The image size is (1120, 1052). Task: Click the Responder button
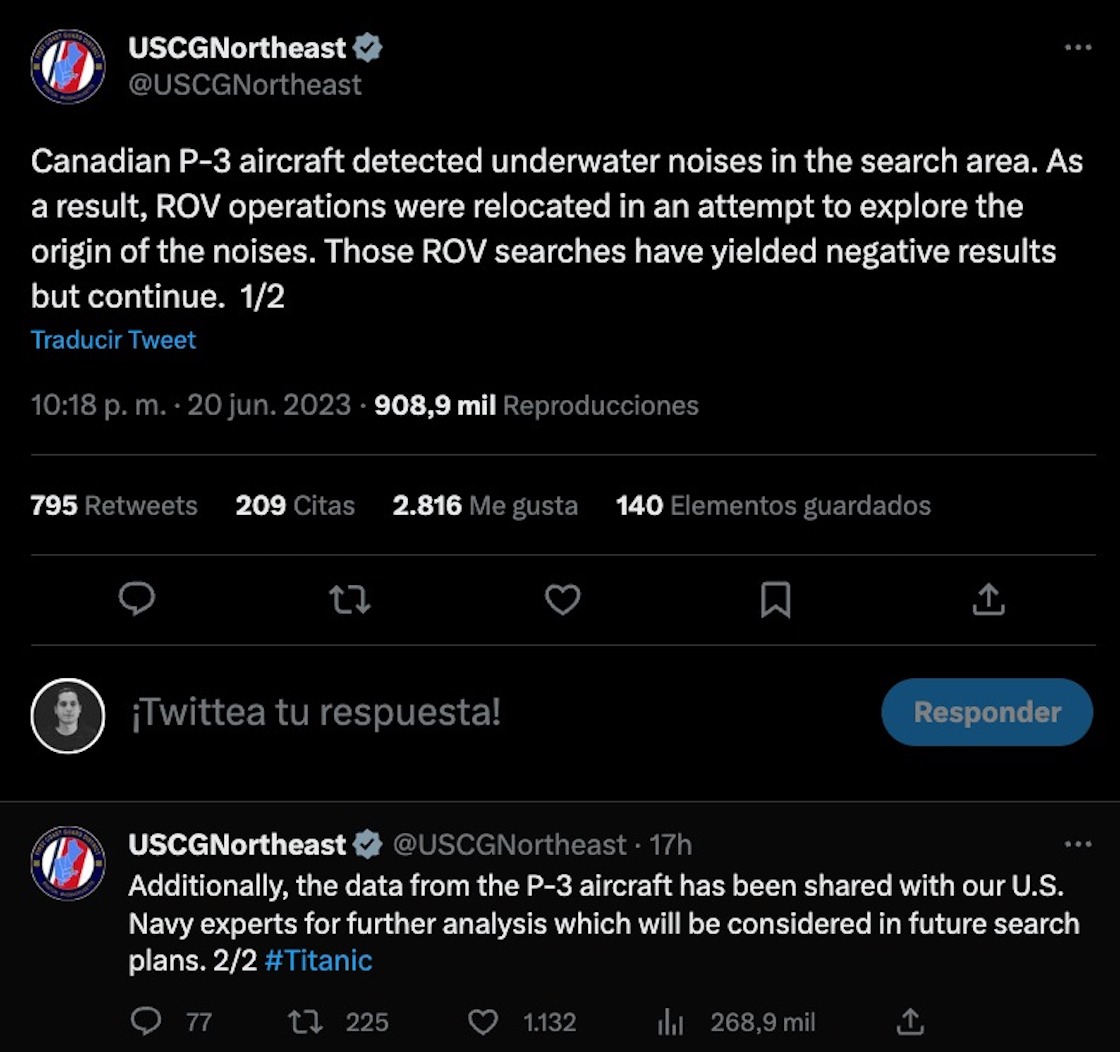tap(986, 712)
